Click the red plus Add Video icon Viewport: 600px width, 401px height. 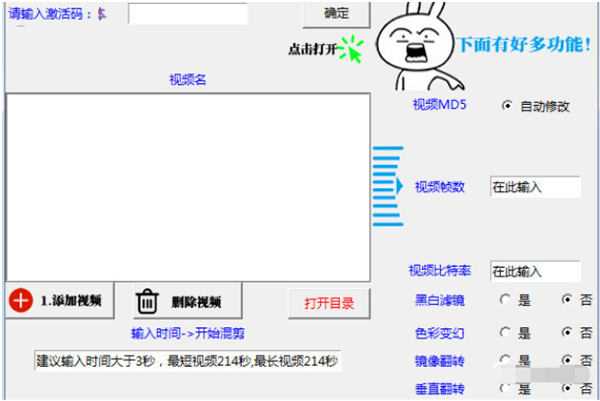[x=22, y=301]
